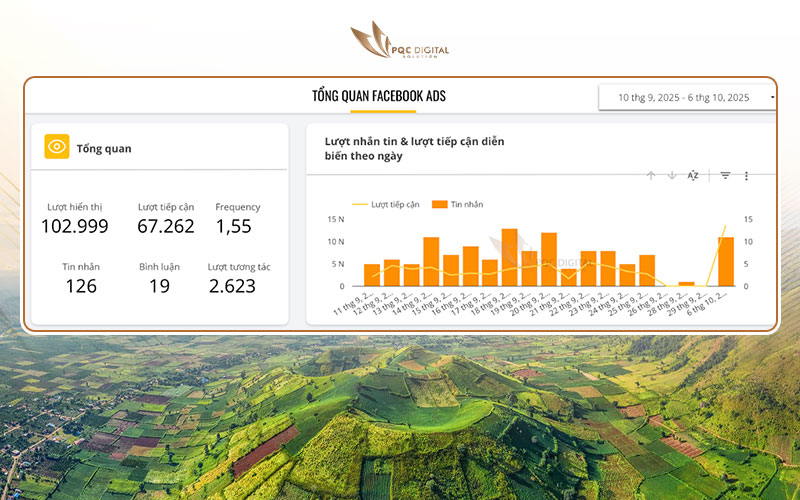Open the date range dropdown 10 thg 9, 2025
Image resolution: width=800 pixels, height=500 pixels.
(687, 97)
